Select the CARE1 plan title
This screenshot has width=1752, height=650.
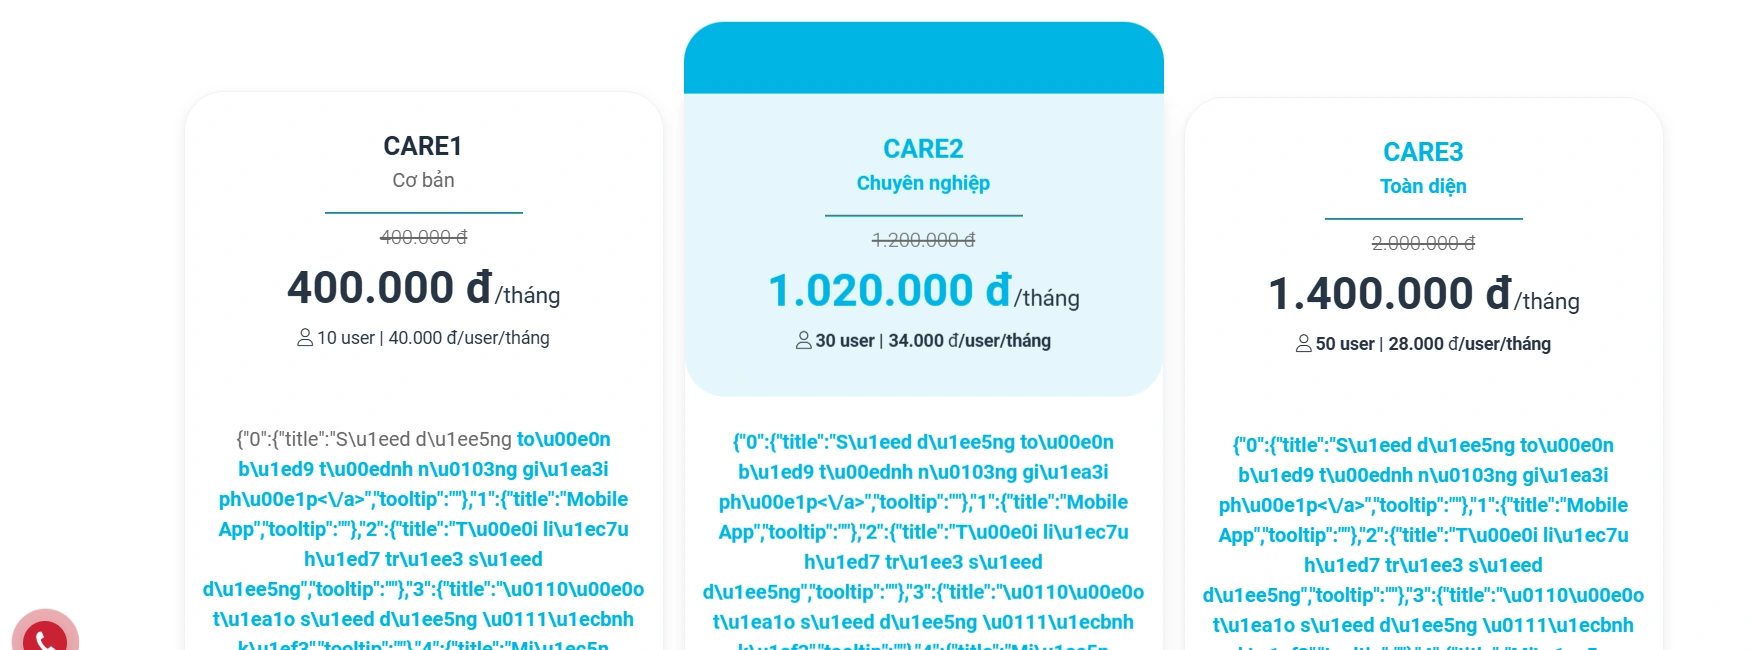(x=423, y=146)
